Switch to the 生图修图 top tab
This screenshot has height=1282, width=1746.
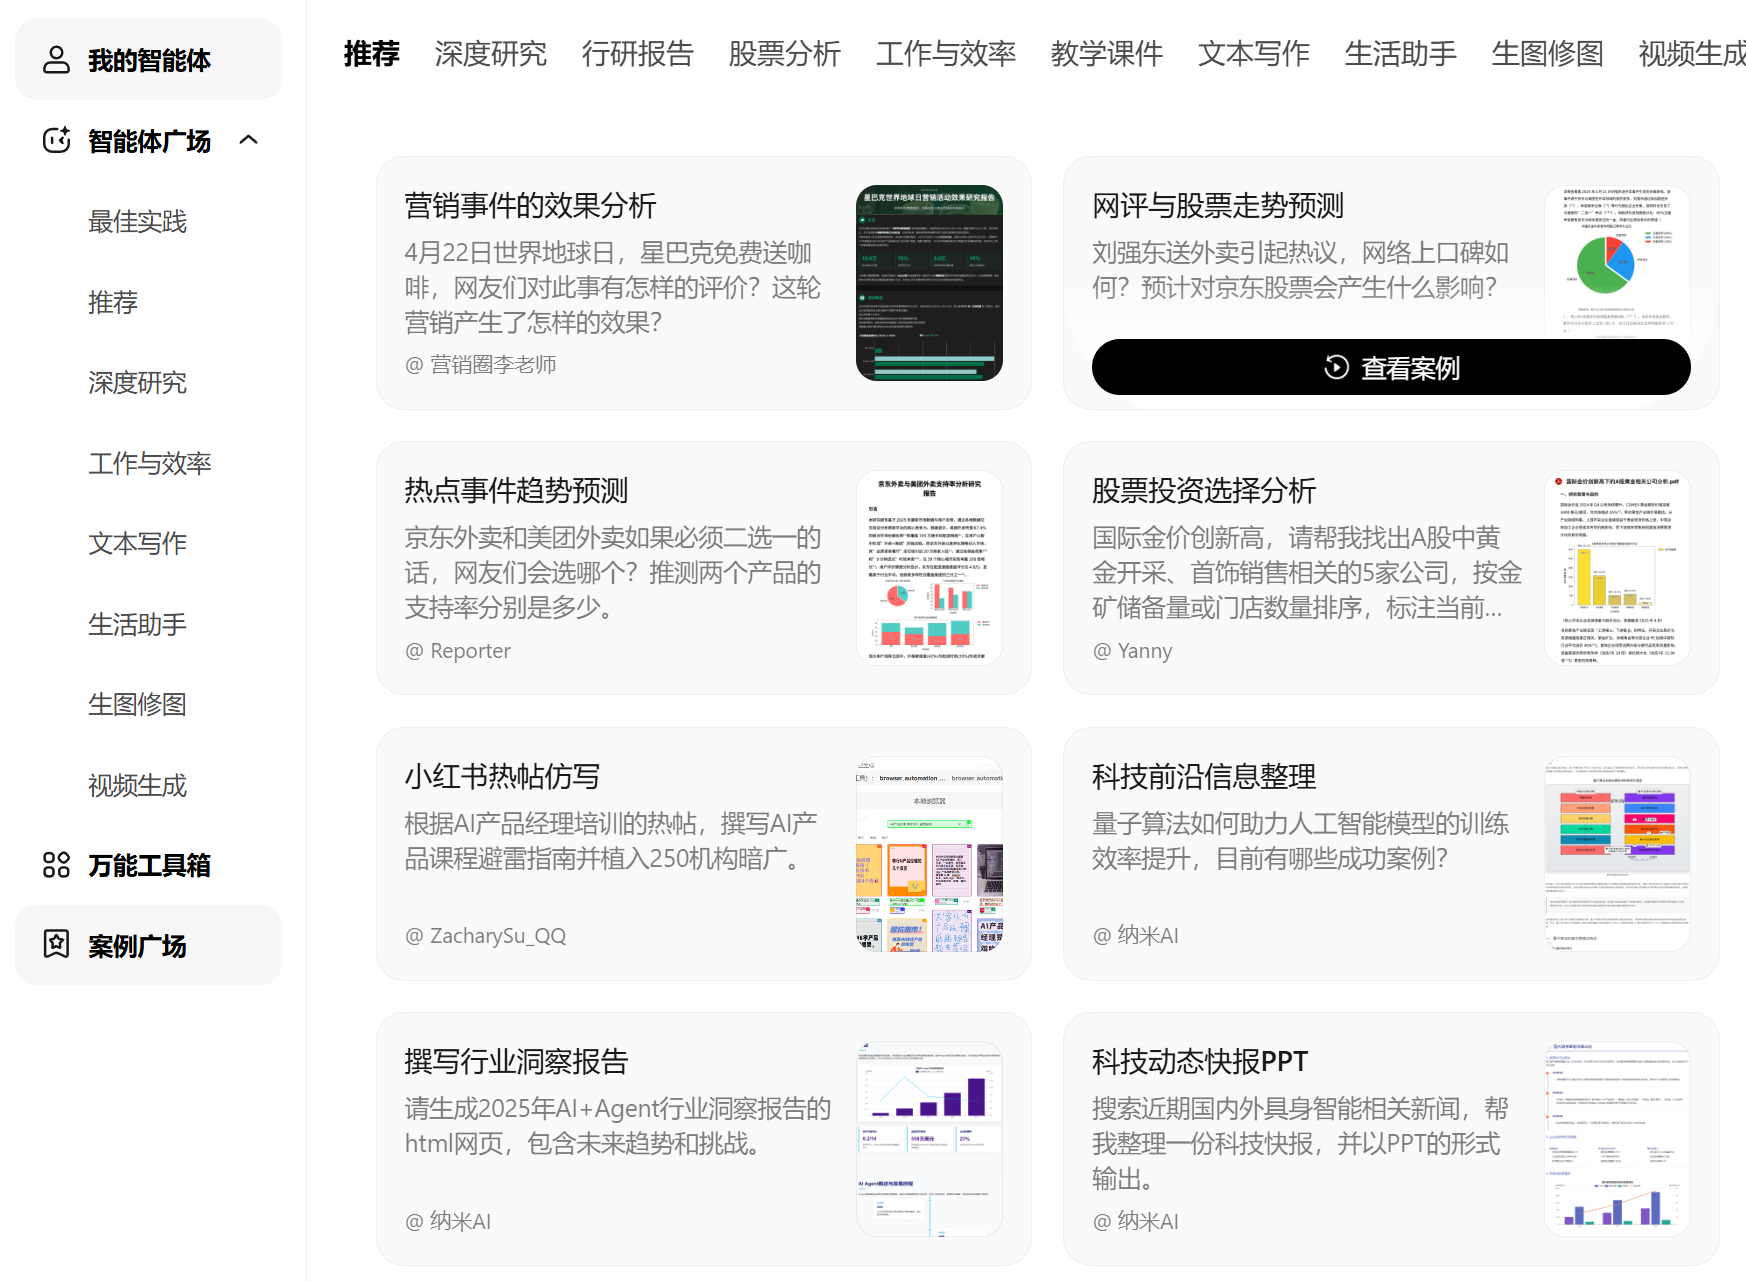click(1548, 53)
